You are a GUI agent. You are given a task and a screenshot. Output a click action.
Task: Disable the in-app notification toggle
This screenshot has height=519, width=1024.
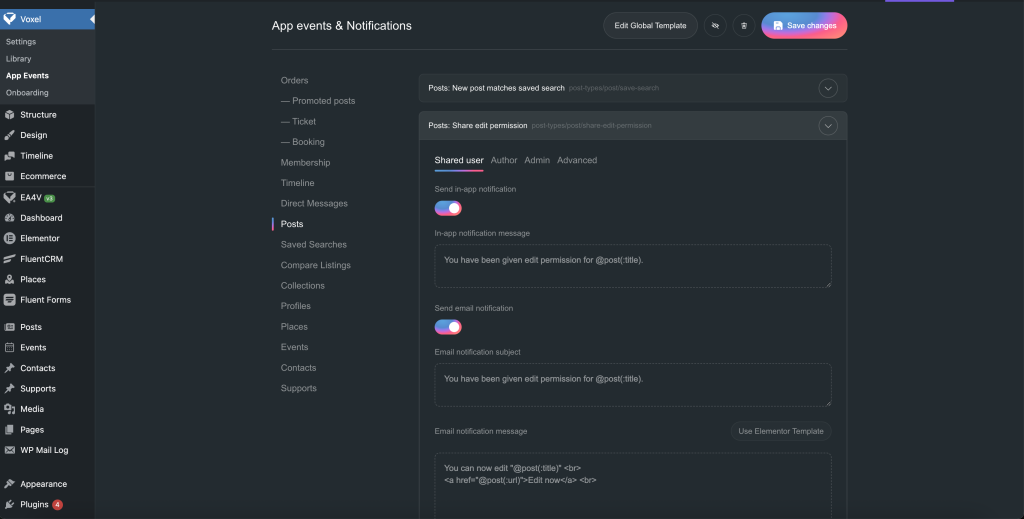click(448, 208)
